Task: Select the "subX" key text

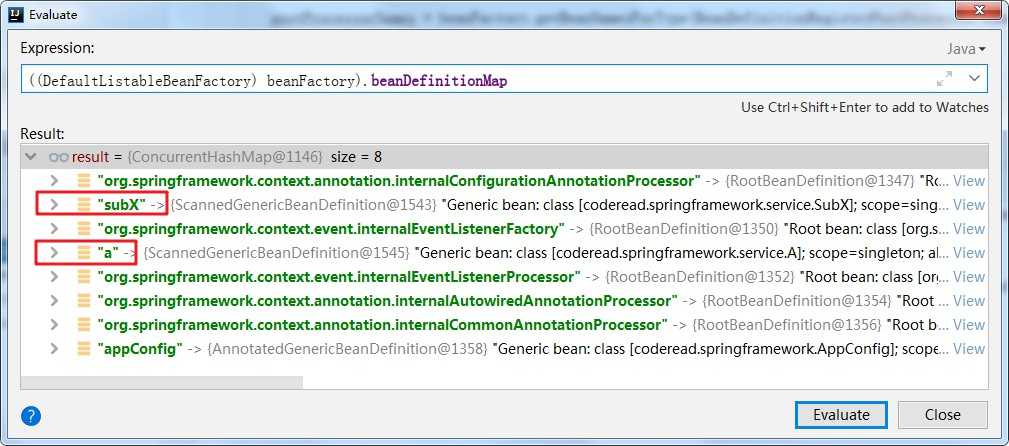Action: (122, 205)
